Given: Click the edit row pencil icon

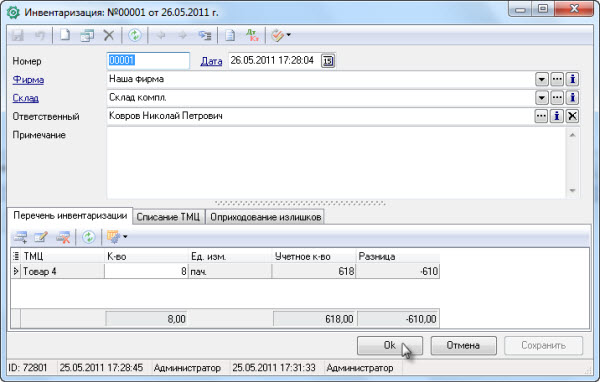Looking at the screenshot, I should [41, 237].
